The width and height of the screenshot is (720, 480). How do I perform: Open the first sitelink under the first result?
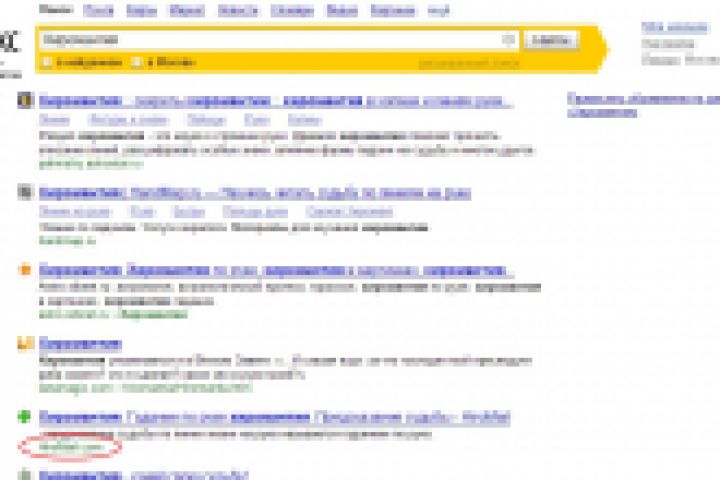pos(55,120)
